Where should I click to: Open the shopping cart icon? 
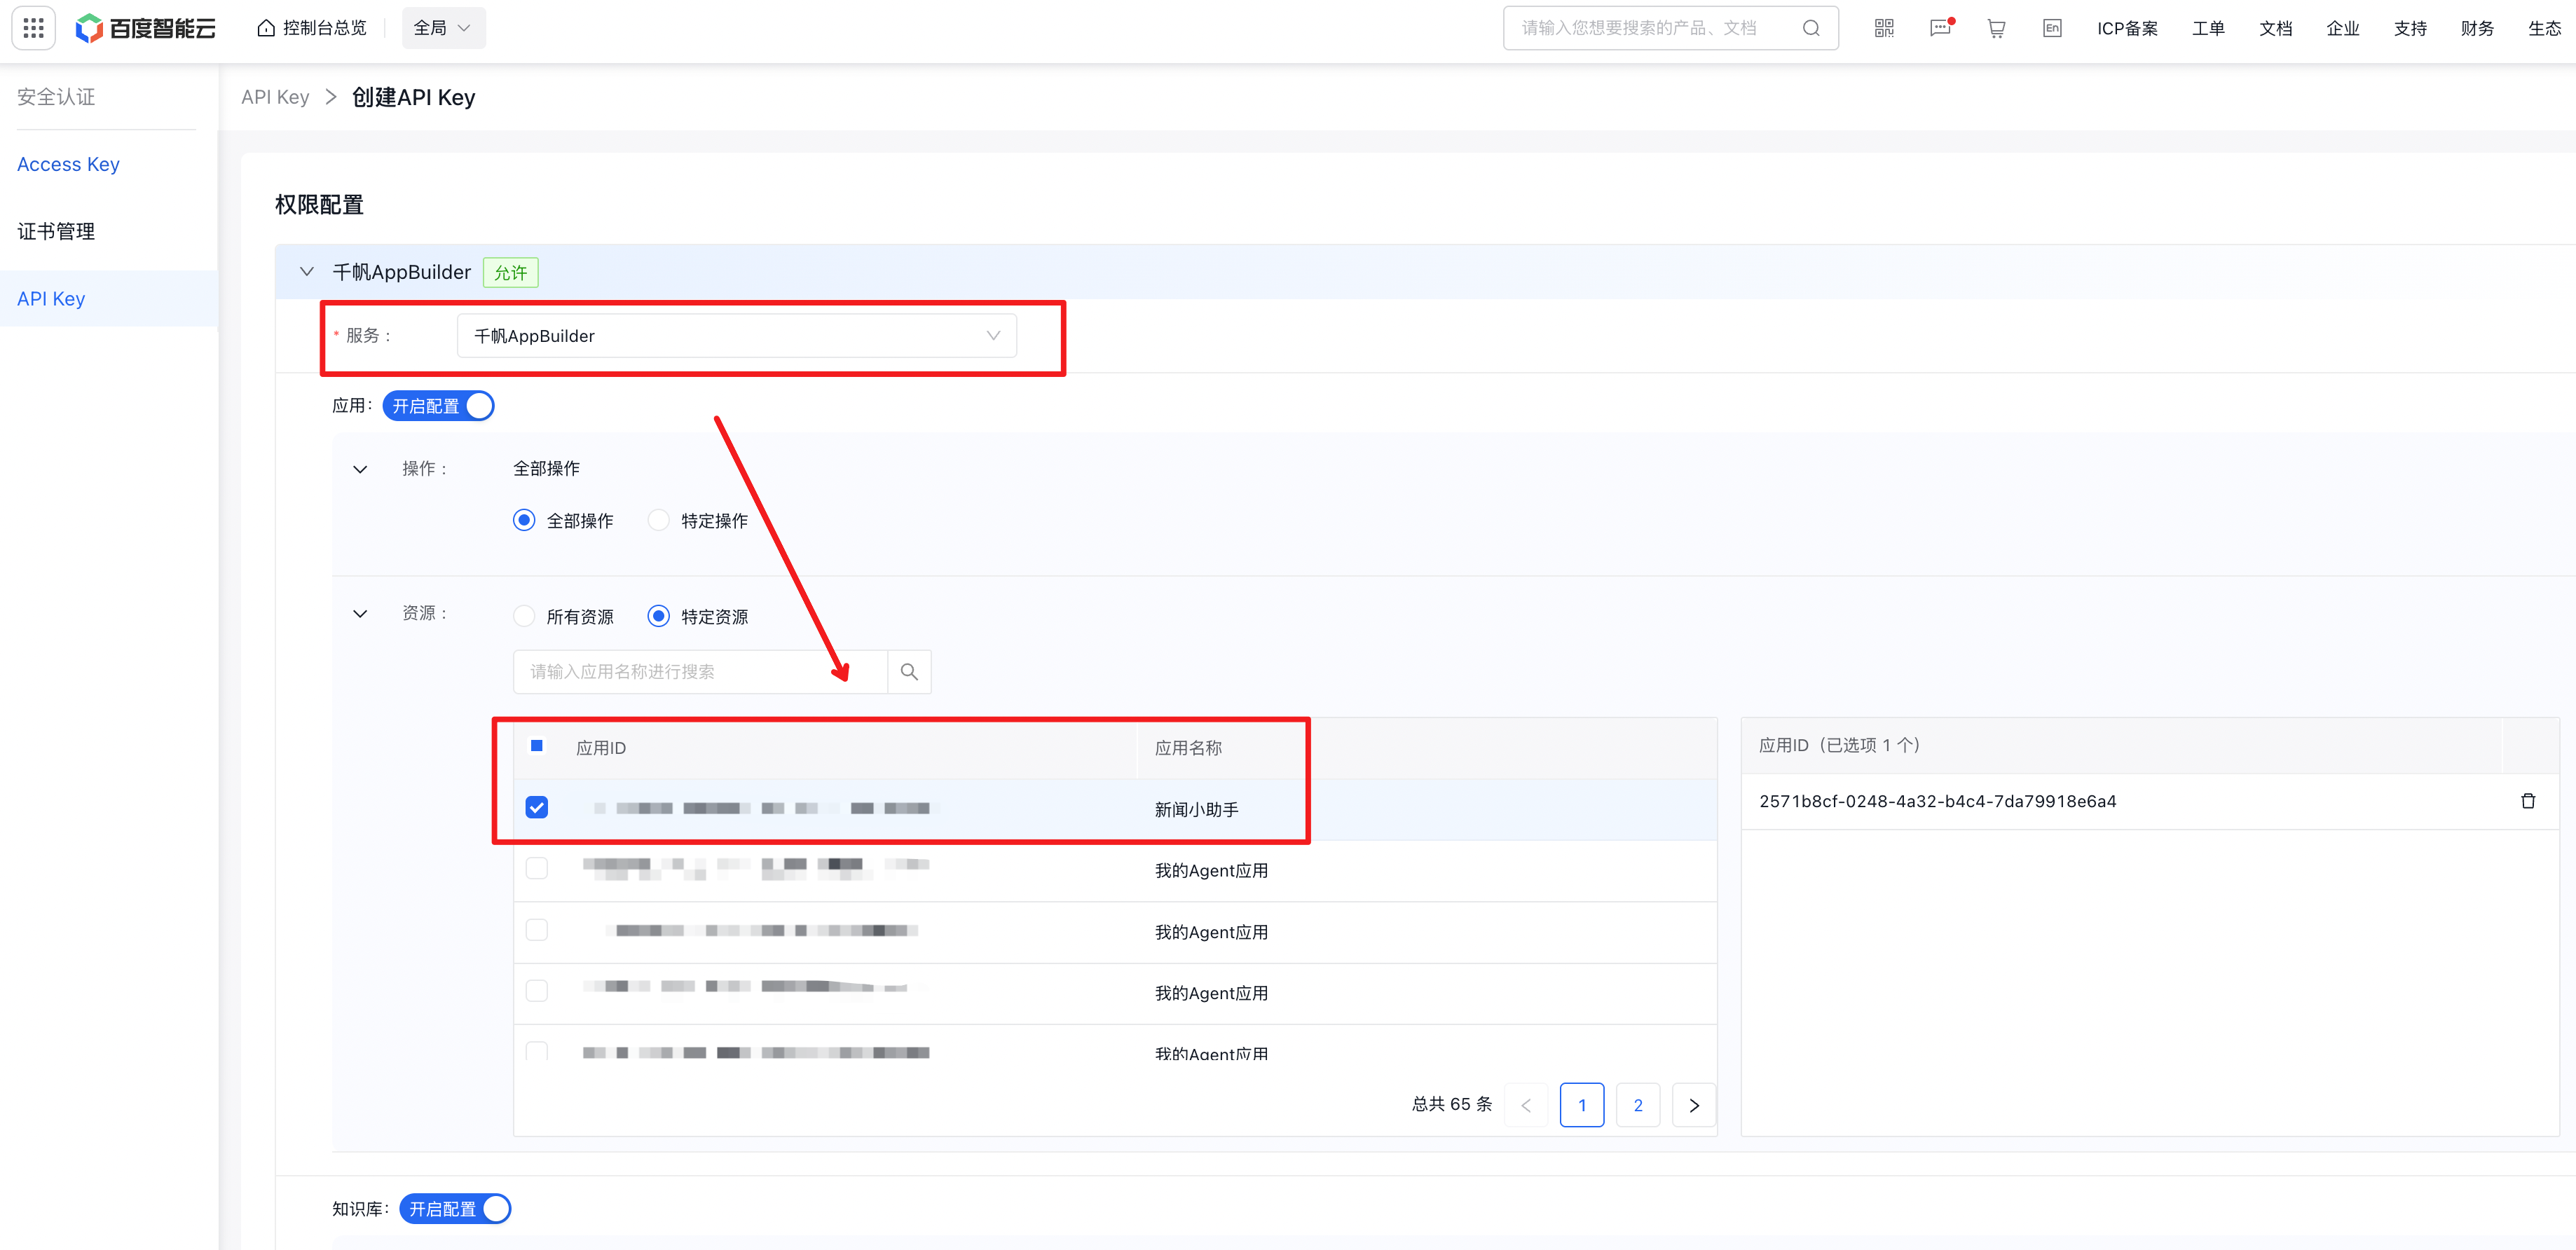1996,28
